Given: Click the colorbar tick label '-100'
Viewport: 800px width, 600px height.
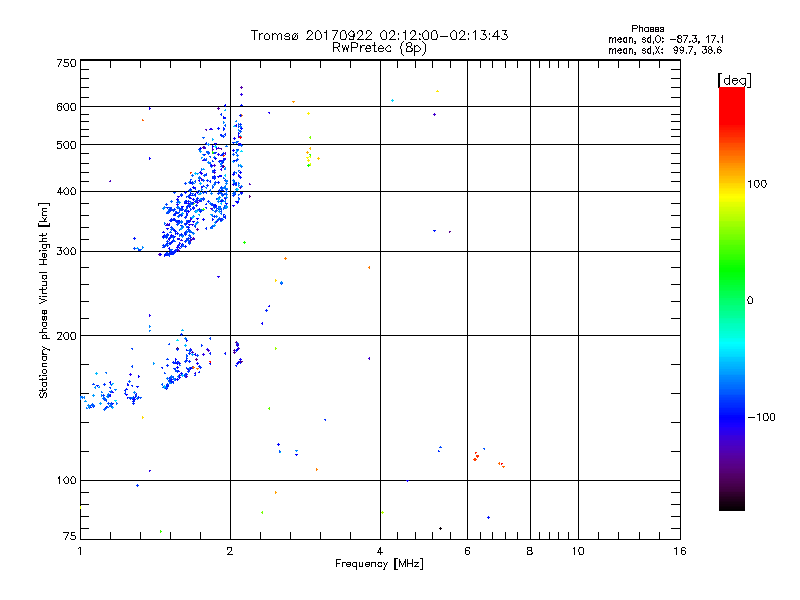Looking at the screenshot, I should (761, 417).
